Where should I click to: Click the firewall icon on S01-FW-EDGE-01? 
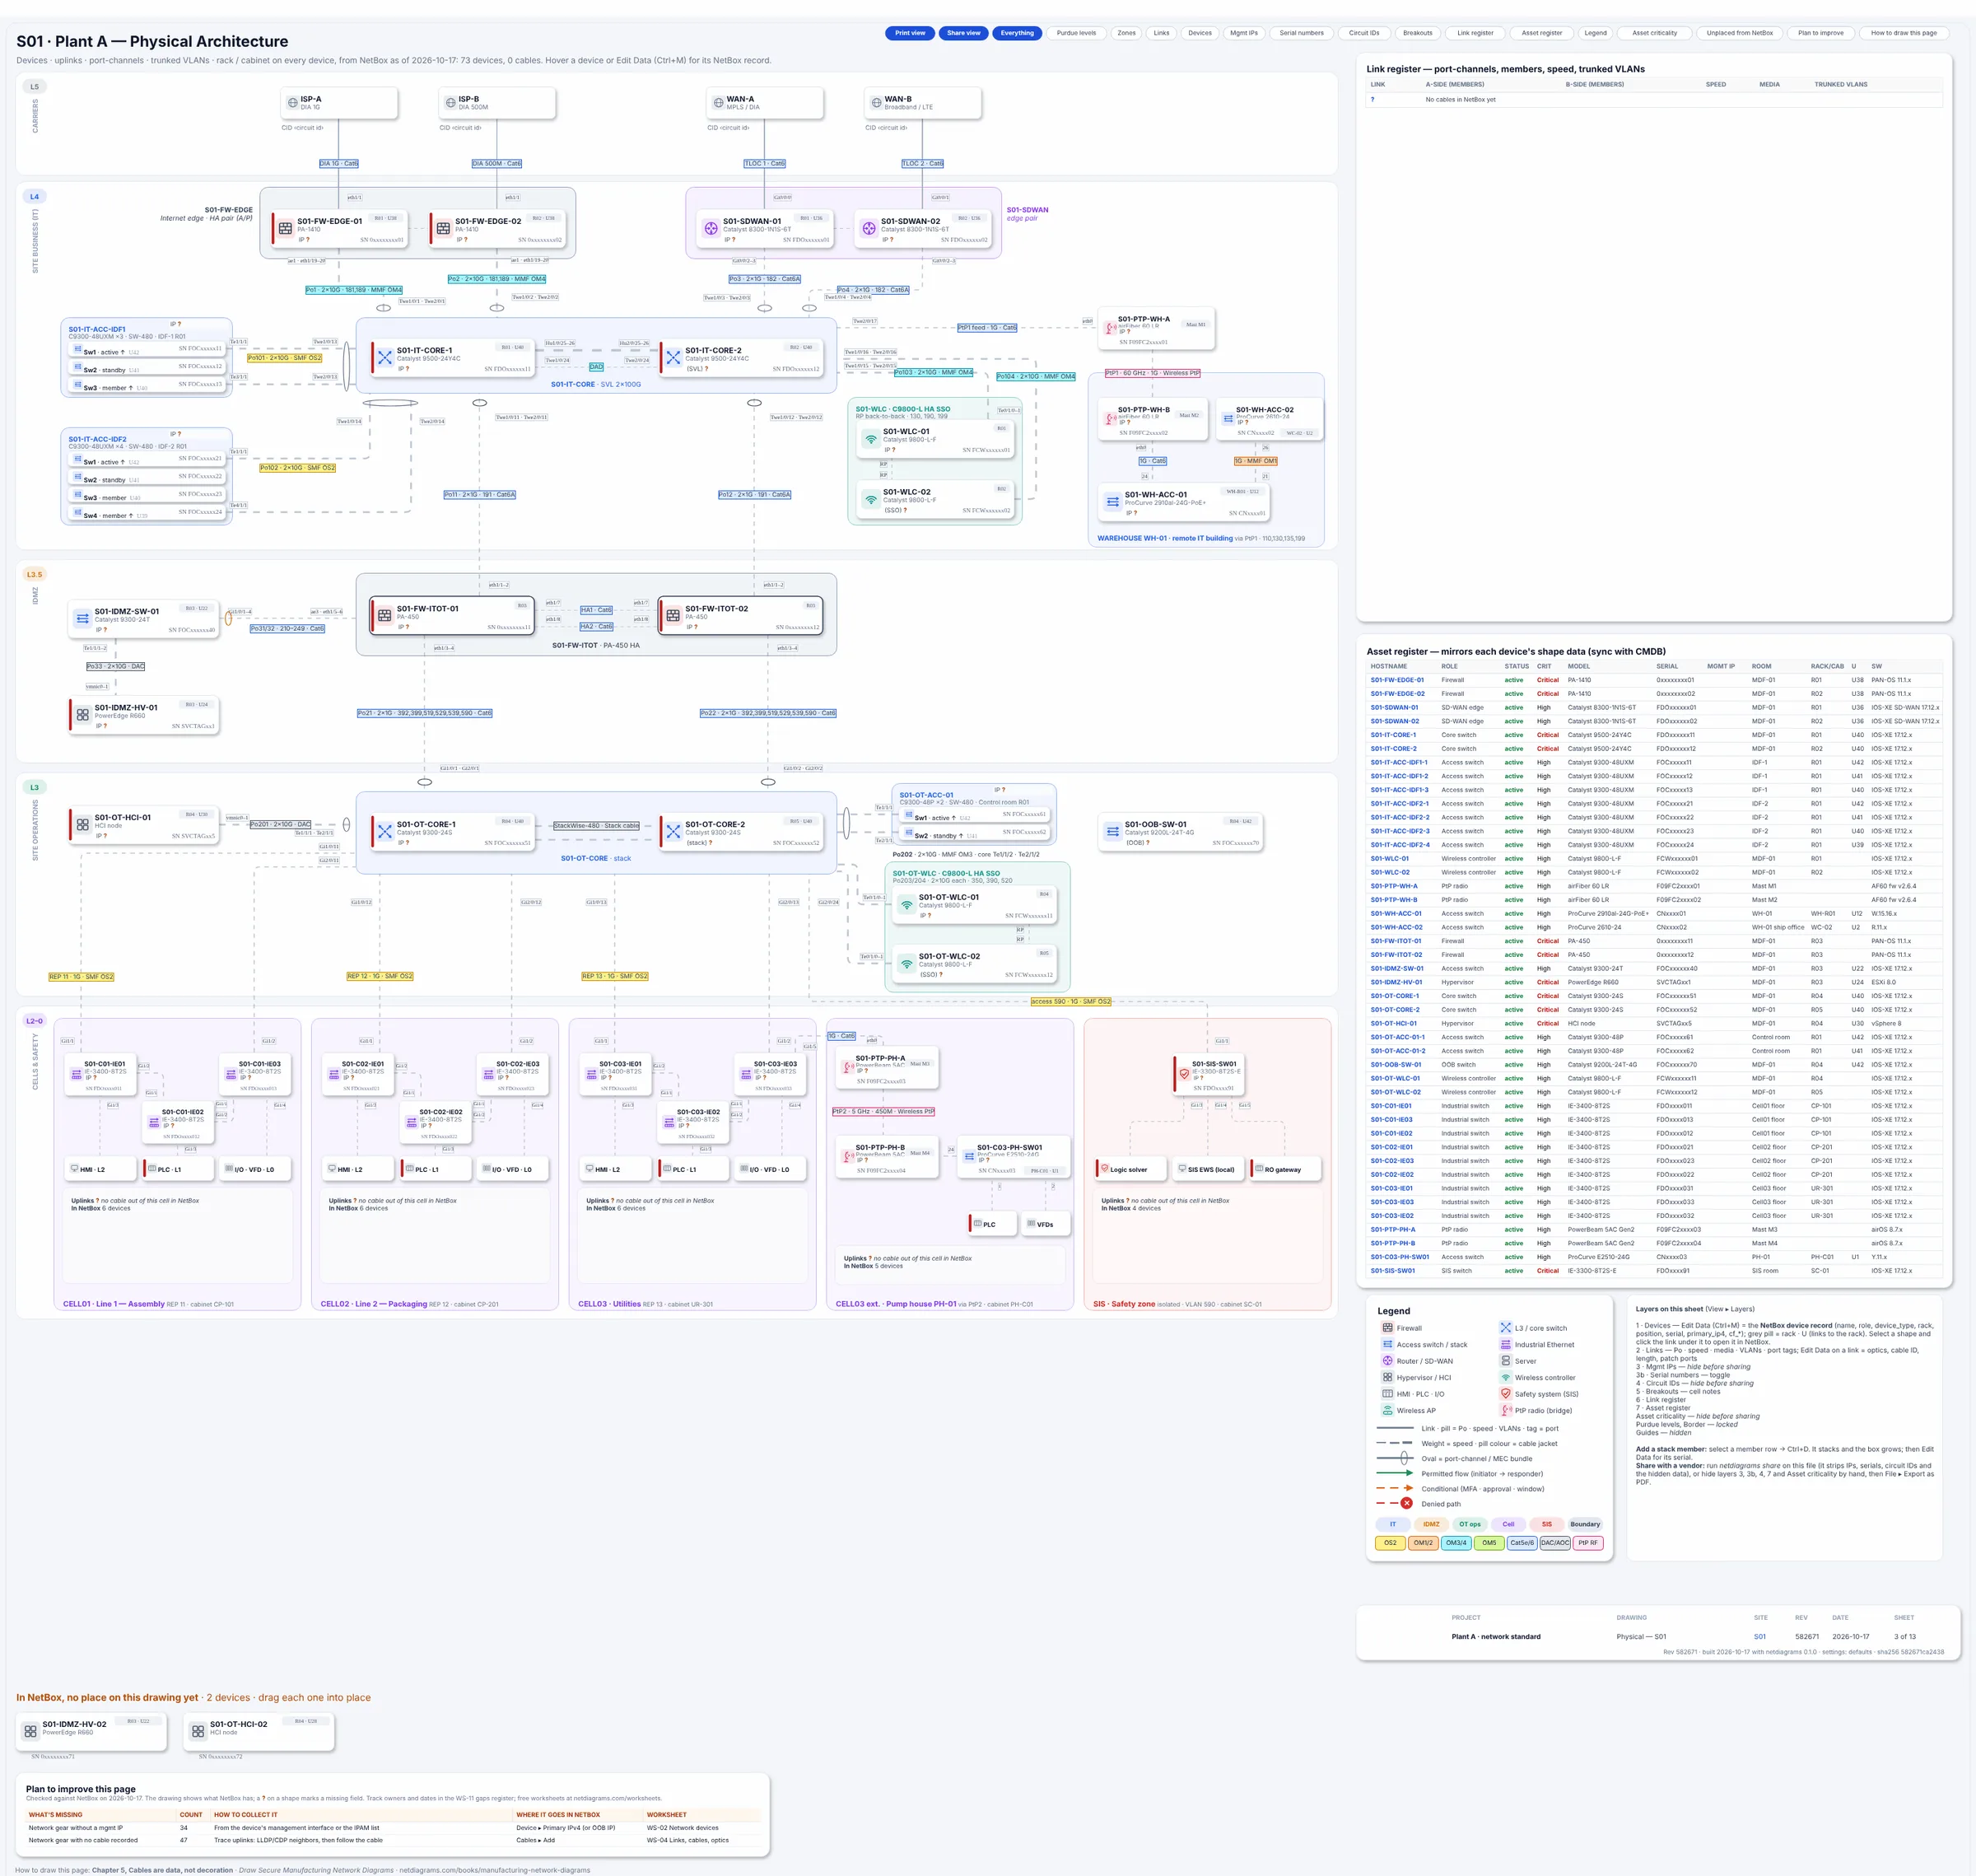click(285, 228)
